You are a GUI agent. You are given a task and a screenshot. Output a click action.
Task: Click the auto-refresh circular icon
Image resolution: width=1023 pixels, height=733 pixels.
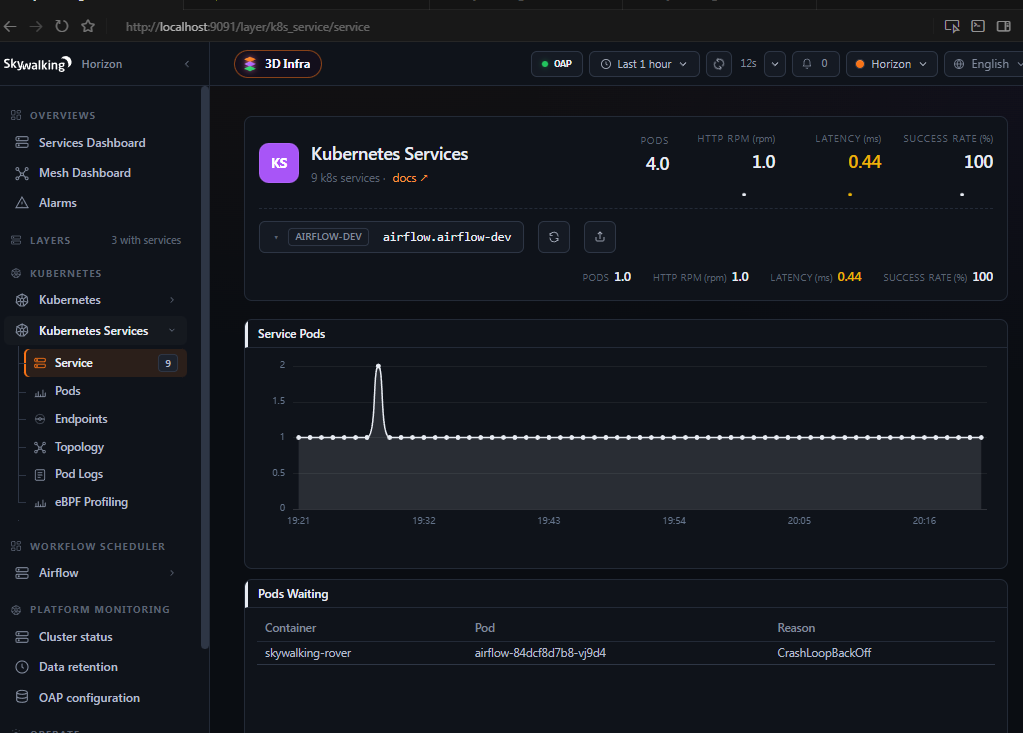(x=719, y=64)
